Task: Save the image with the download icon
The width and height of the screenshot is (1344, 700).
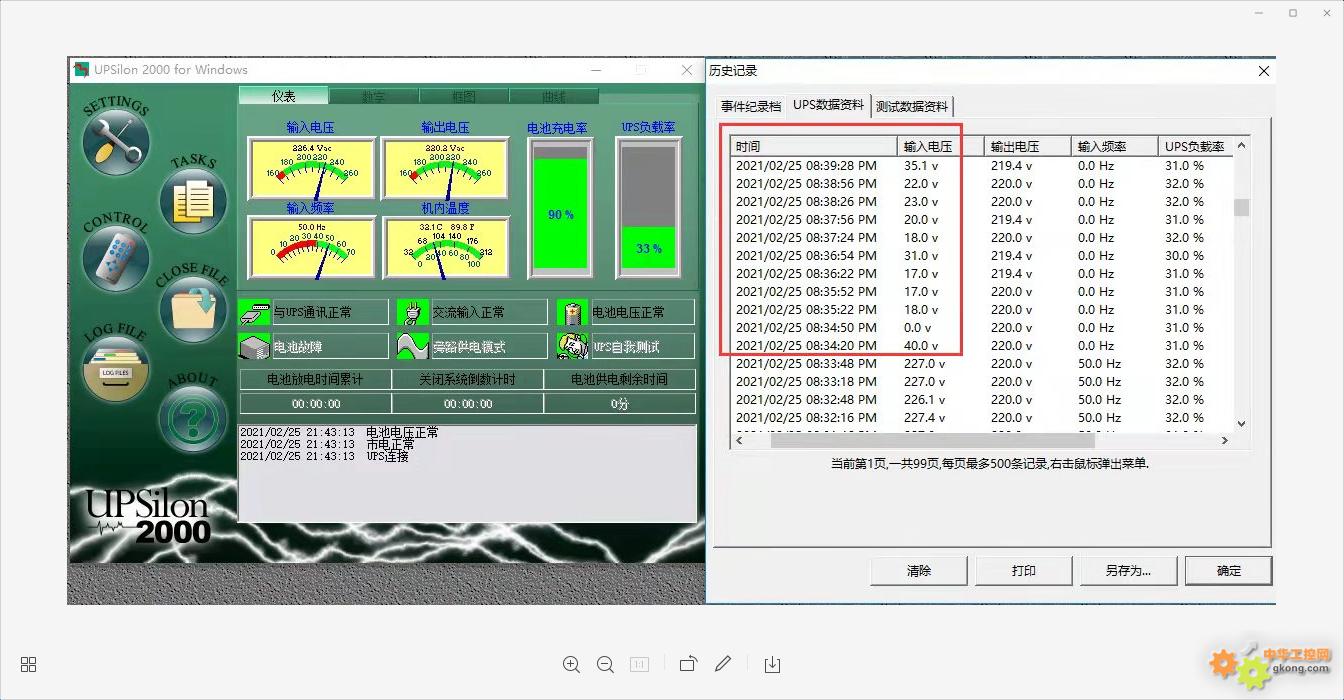Action: click(x=772, y=664)
